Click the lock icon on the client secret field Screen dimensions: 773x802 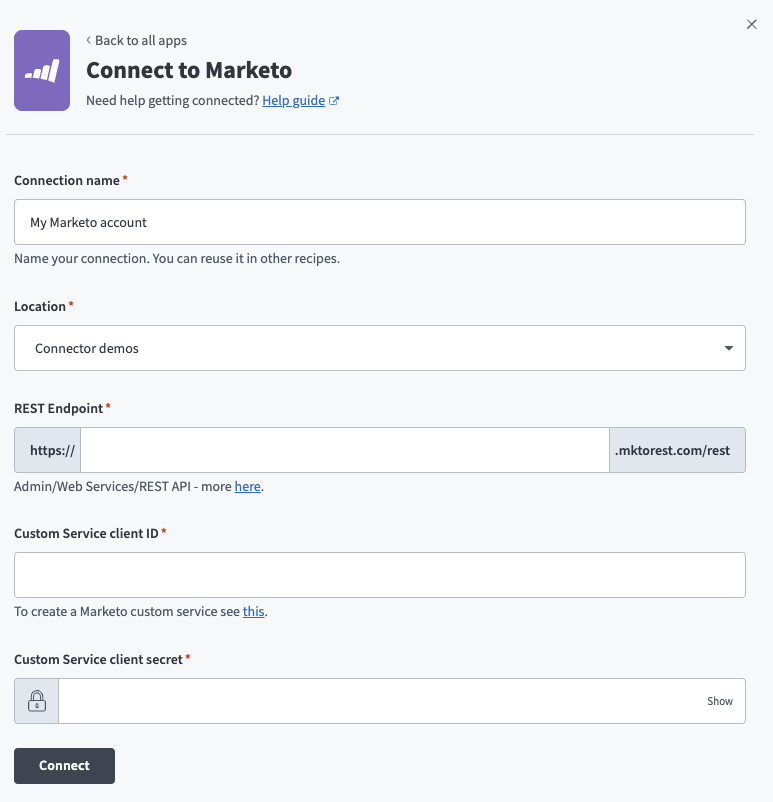[x=36, y=700]
